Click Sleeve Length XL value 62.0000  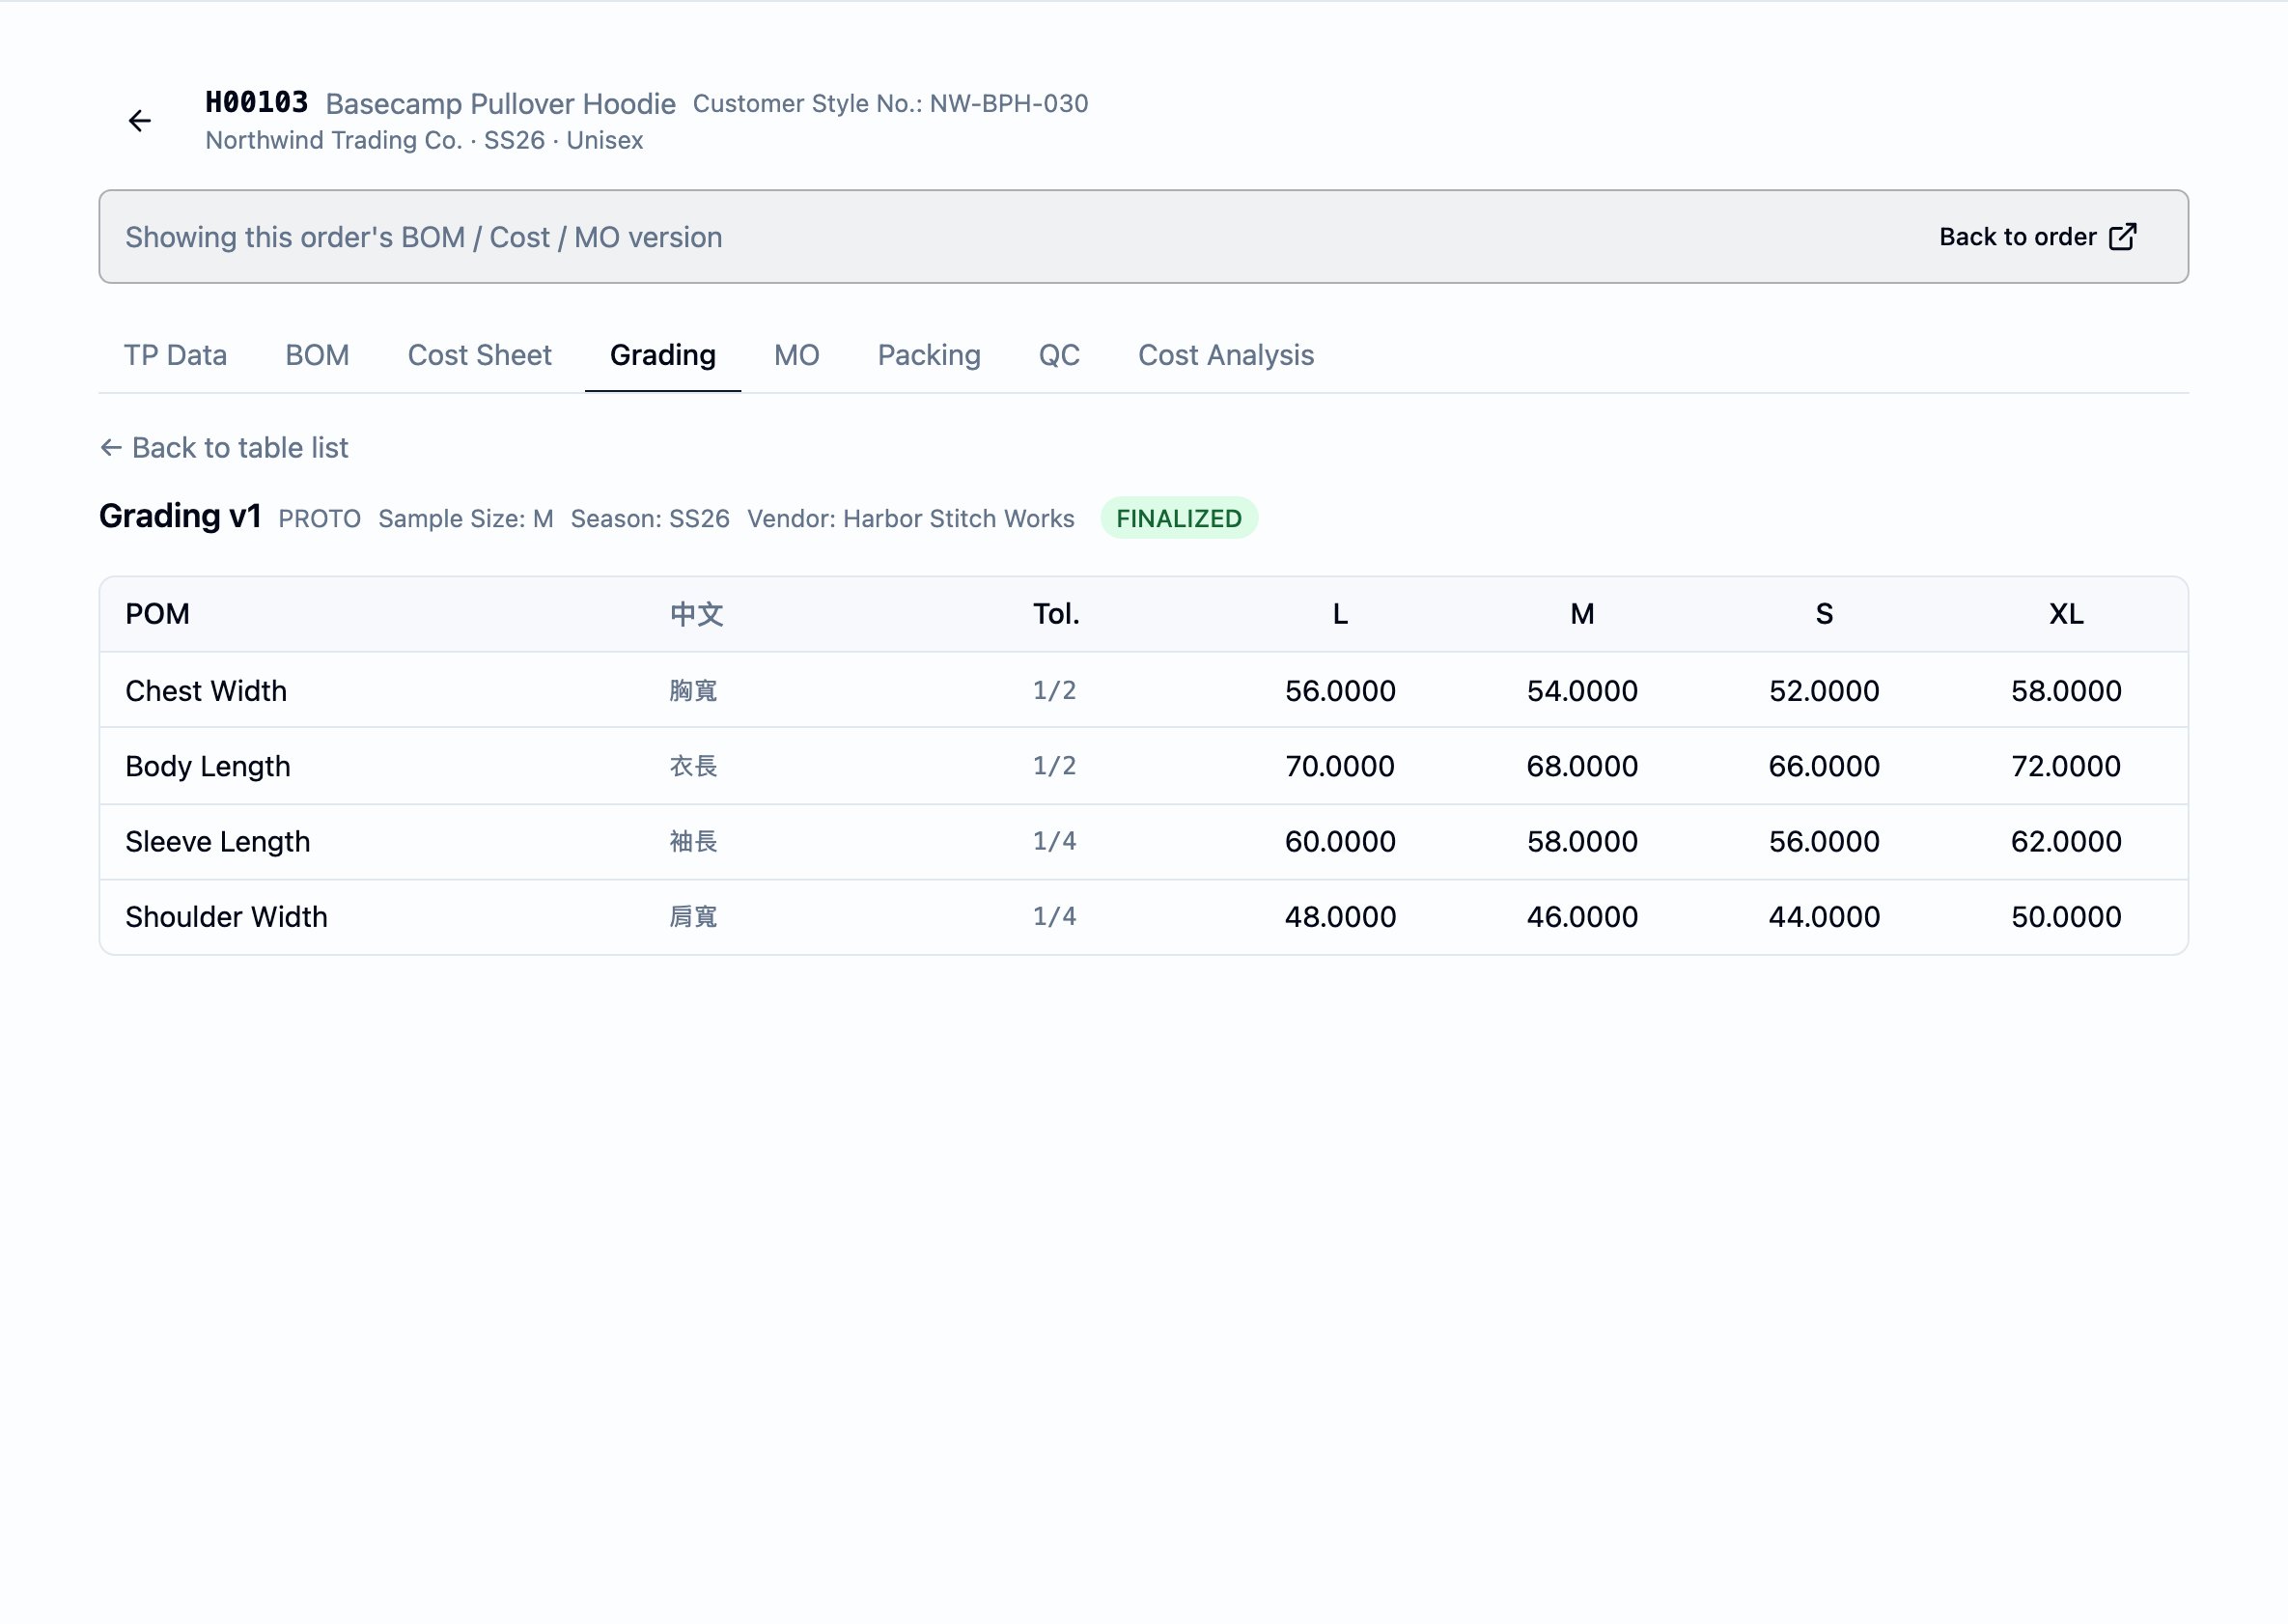click(x=2066, y=841)
